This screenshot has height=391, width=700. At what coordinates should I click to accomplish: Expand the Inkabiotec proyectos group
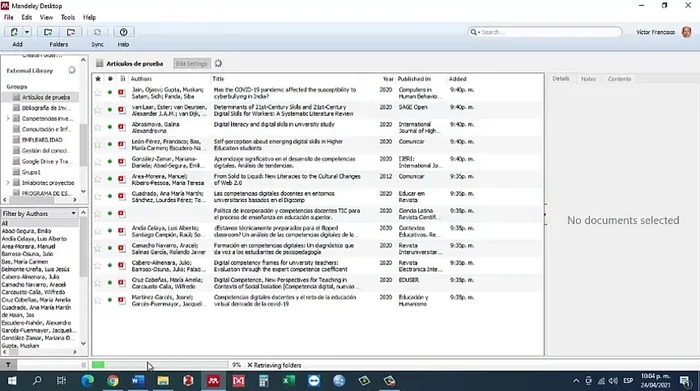click(8, 183)
